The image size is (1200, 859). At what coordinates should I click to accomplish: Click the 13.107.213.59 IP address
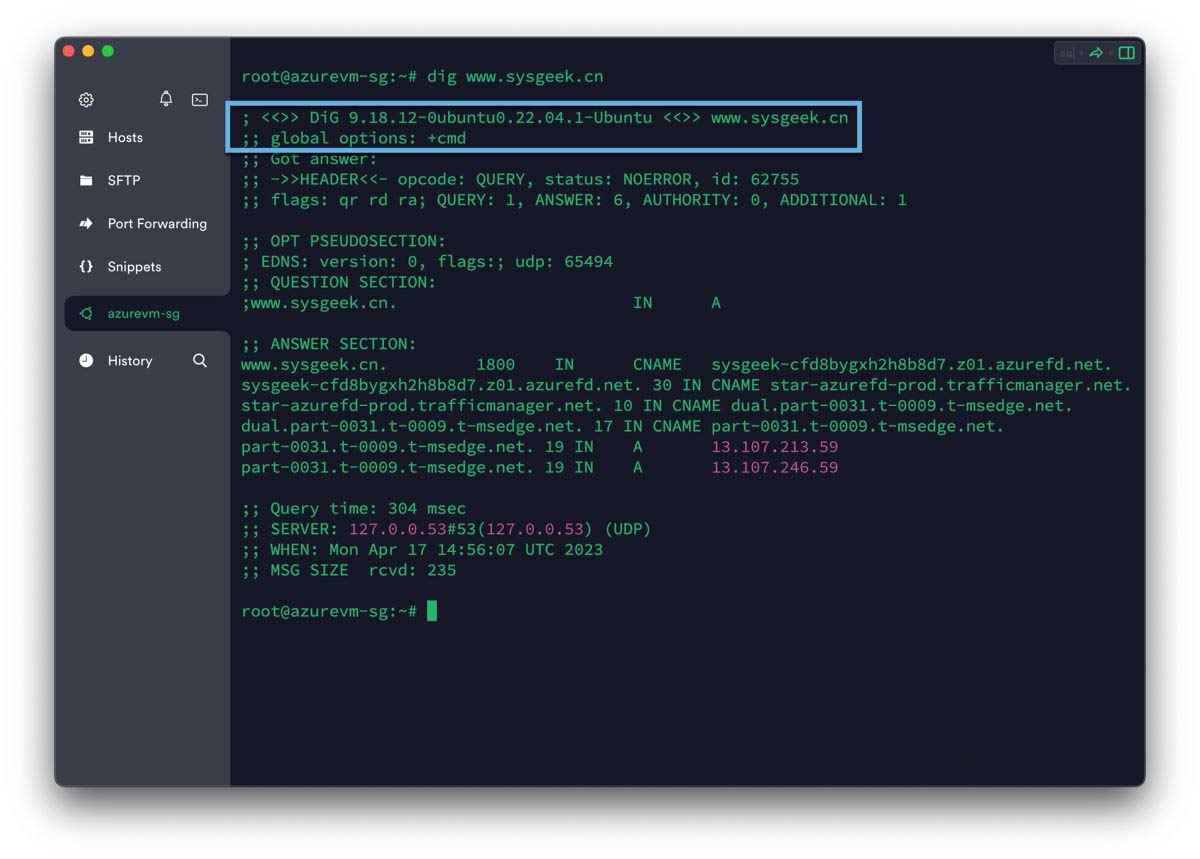[x=774, y=447]
